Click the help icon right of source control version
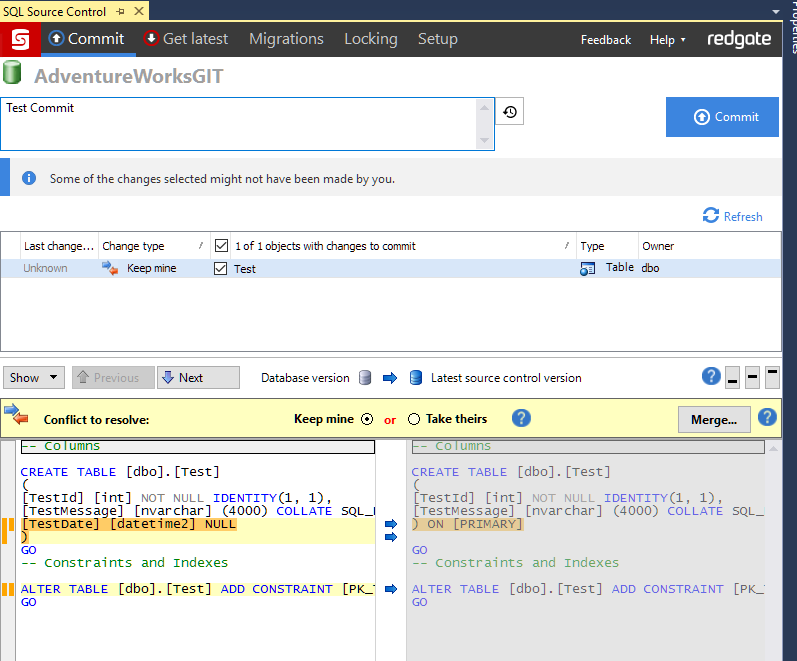The image size is (797, 661). 711,377
